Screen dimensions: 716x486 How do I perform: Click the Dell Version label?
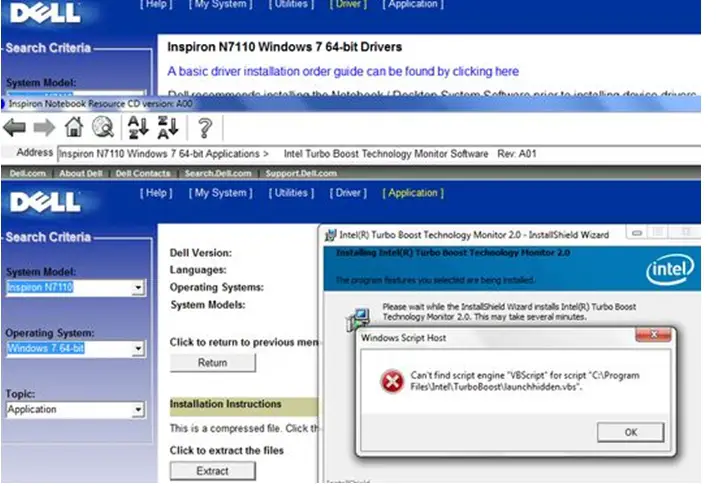[x=200, y=253]
